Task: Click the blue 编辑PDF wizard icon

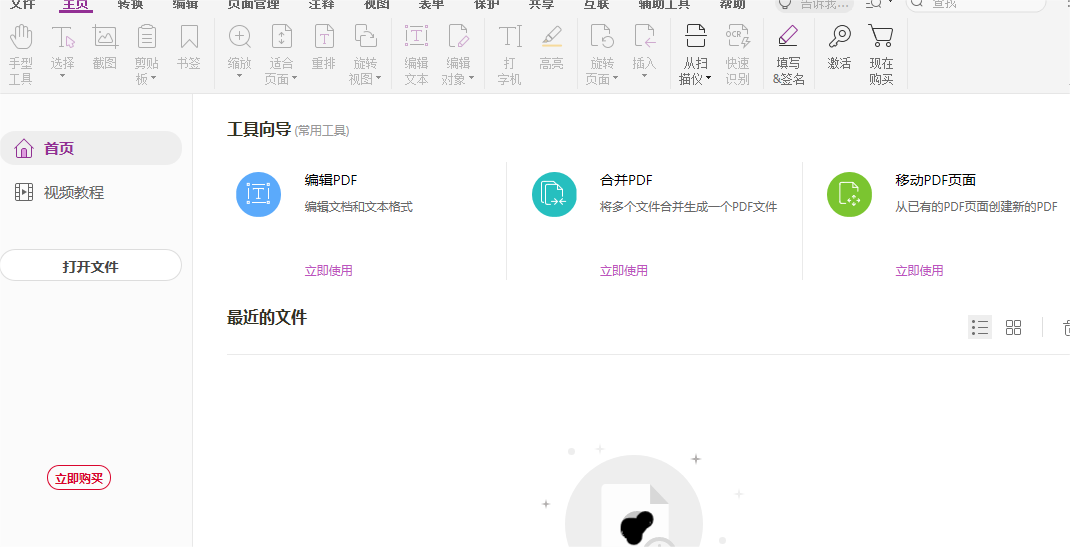Action: point(258,194)
